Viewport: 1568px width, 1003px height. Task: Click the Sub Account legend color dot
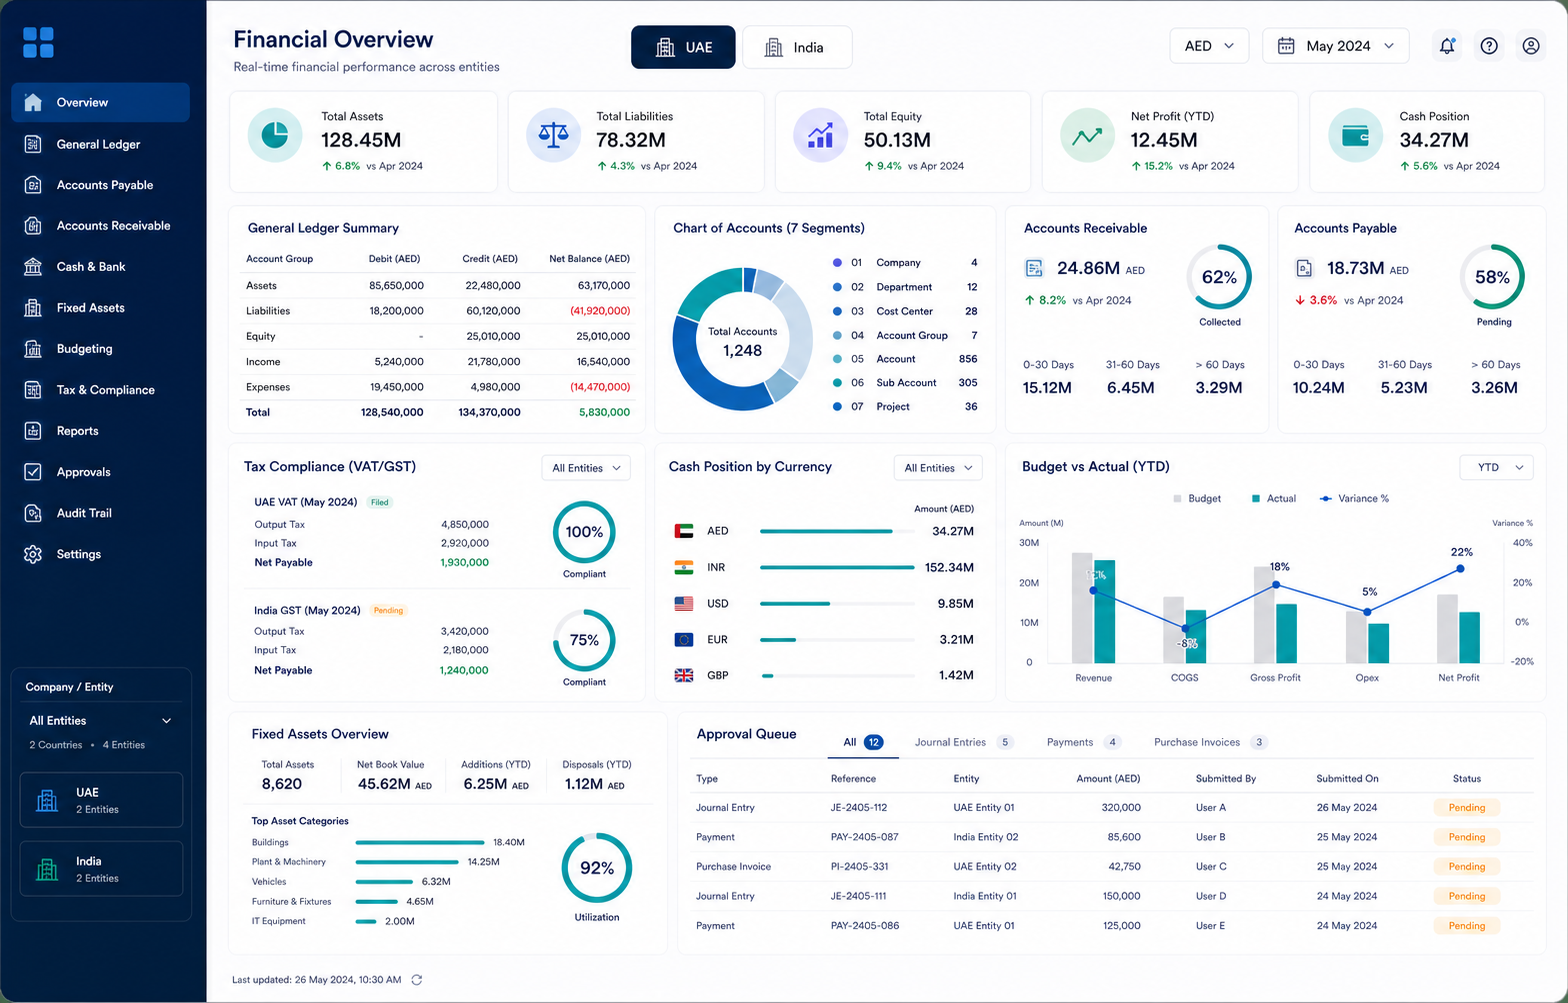coord(837,383)
